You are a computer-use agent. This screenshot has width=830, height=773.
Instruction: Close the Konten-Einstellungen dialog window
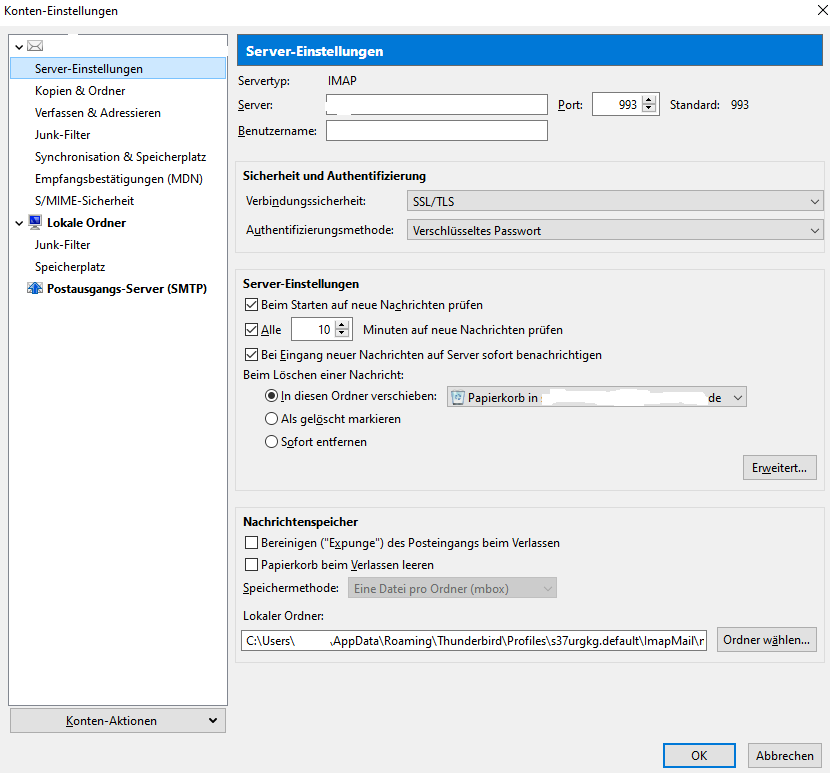(808, 11)
